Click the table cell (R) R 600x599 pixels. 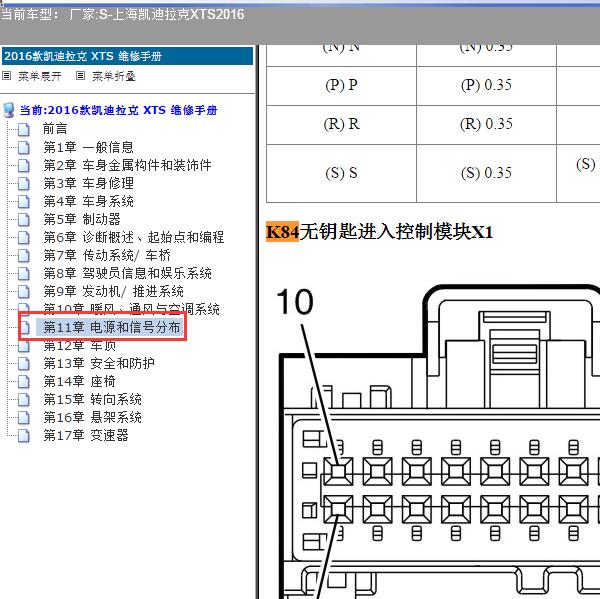pos(341,125)
